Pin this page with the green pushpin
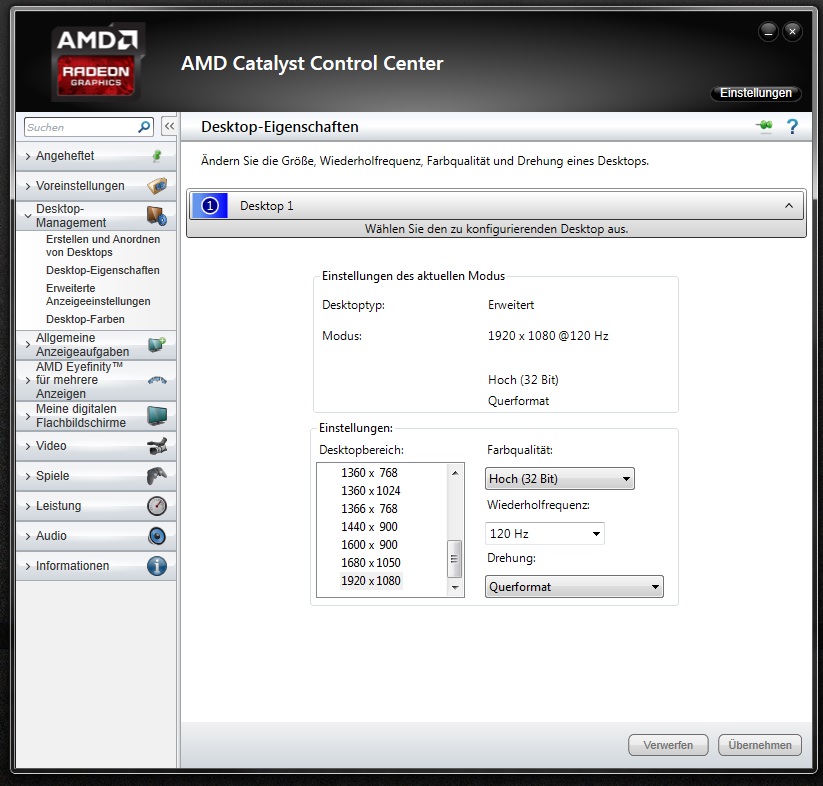This screenshot has width=823, height=786. click(764, 126)
